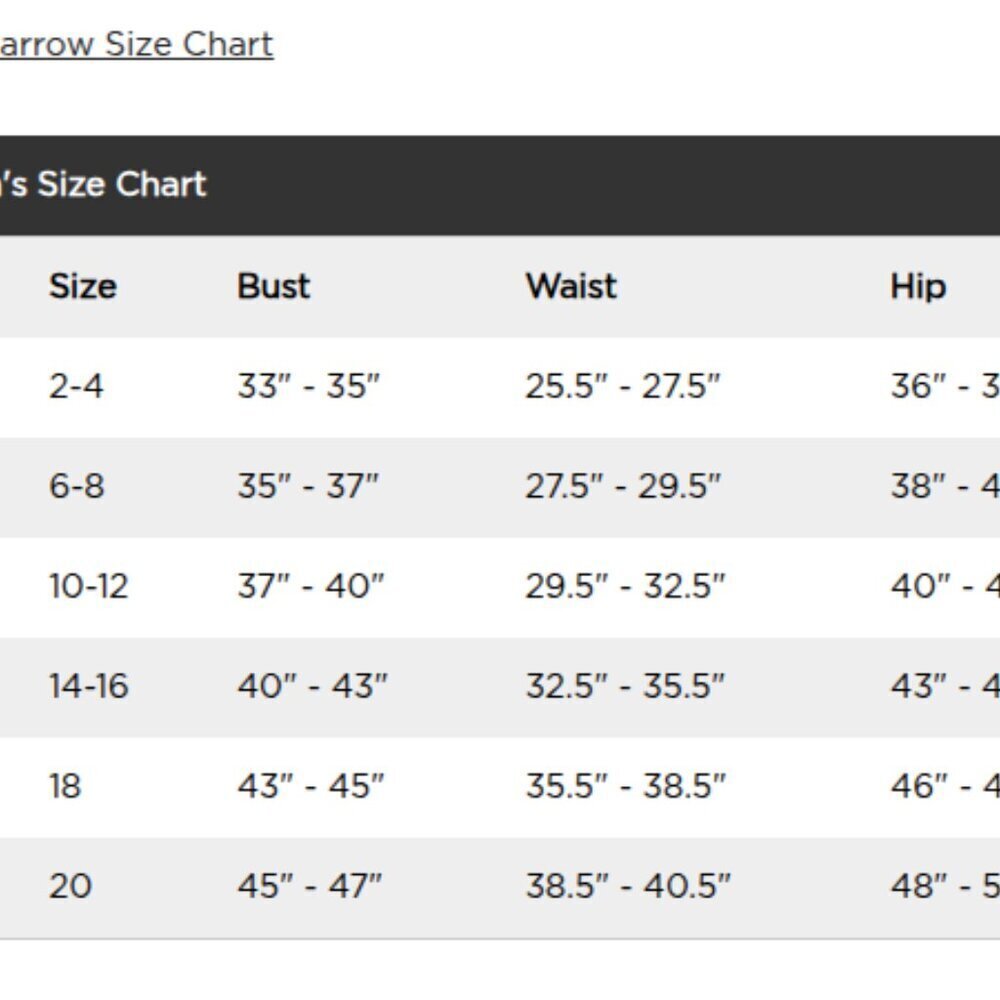Click size 10-12 row label
1000x1000 pixels.
[89, 586]
